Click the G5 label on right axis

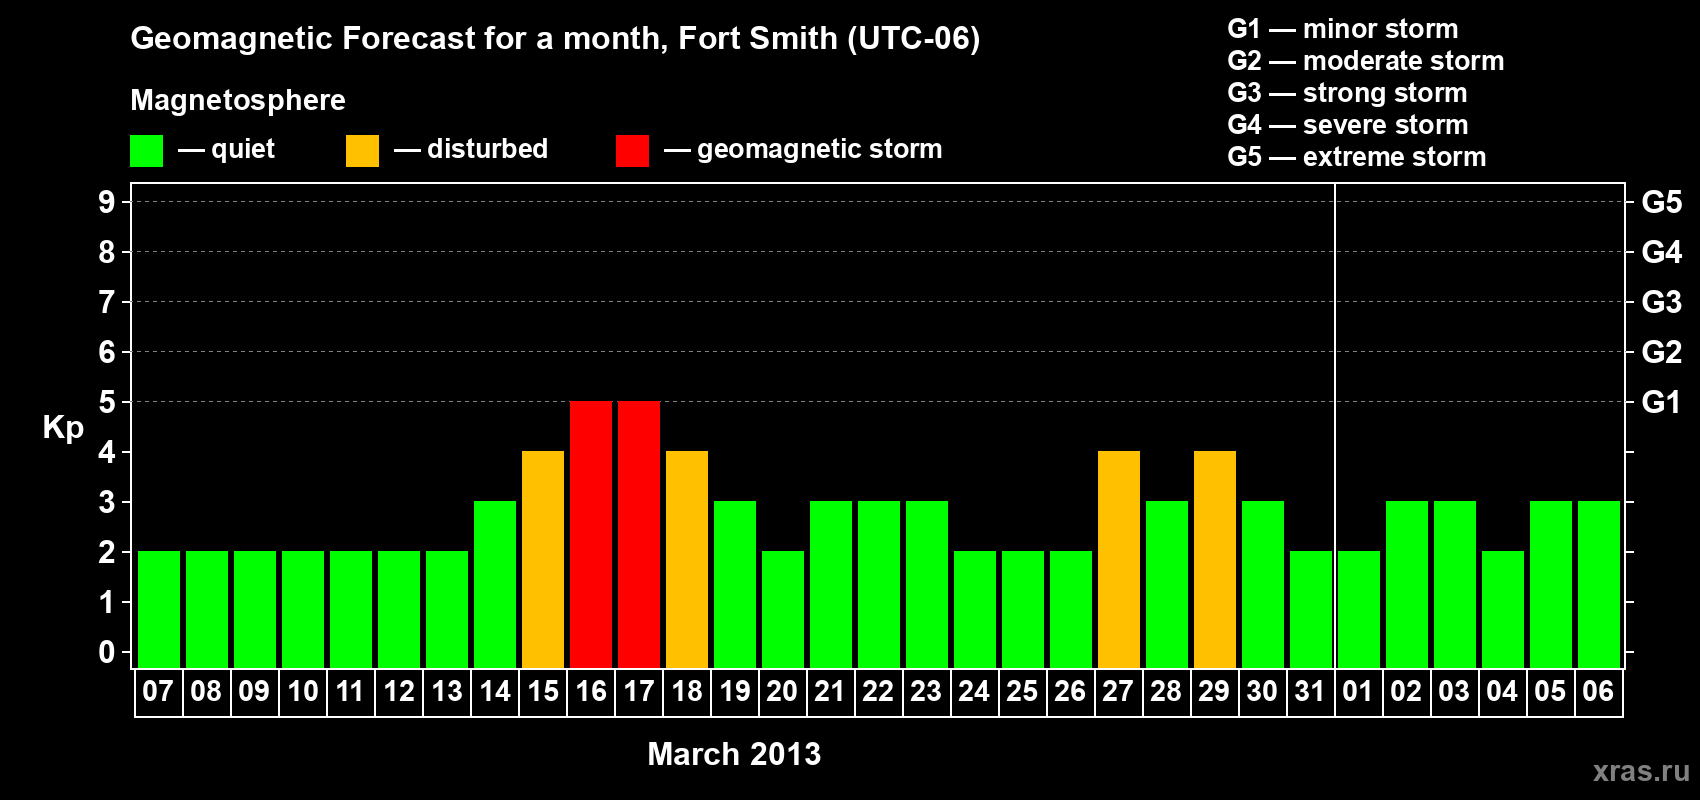coord(1662,202)
